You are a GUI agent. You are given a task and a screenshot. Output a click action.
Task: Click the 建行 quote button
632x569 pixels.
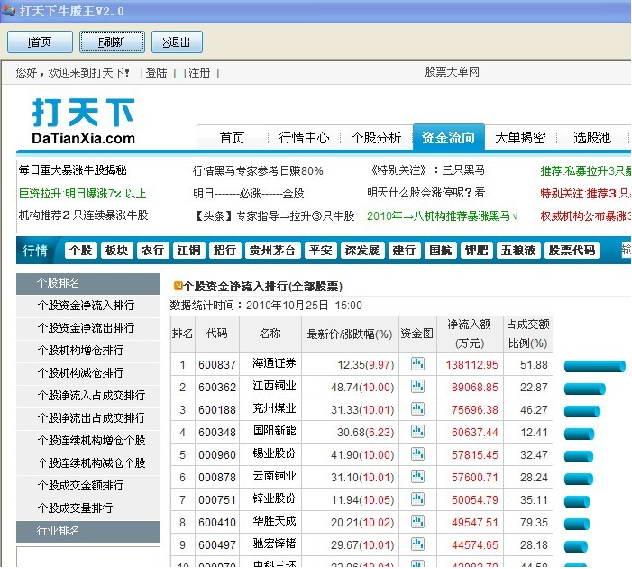pyautogui.click(x=404, y=250)
